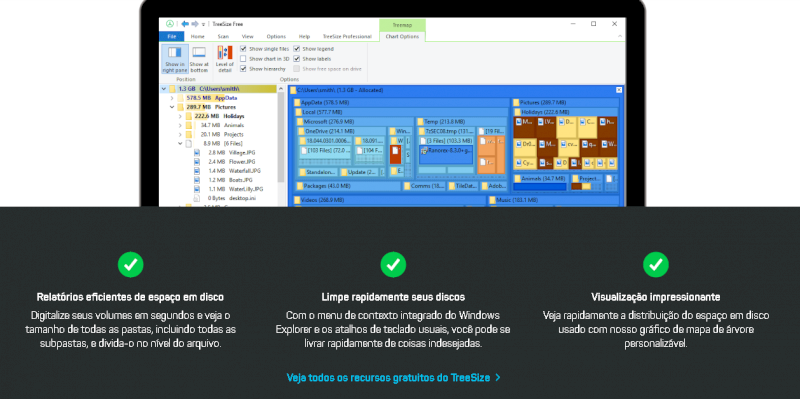
Task: Switch to the Options ribbon tab
Action: [276, 37]
